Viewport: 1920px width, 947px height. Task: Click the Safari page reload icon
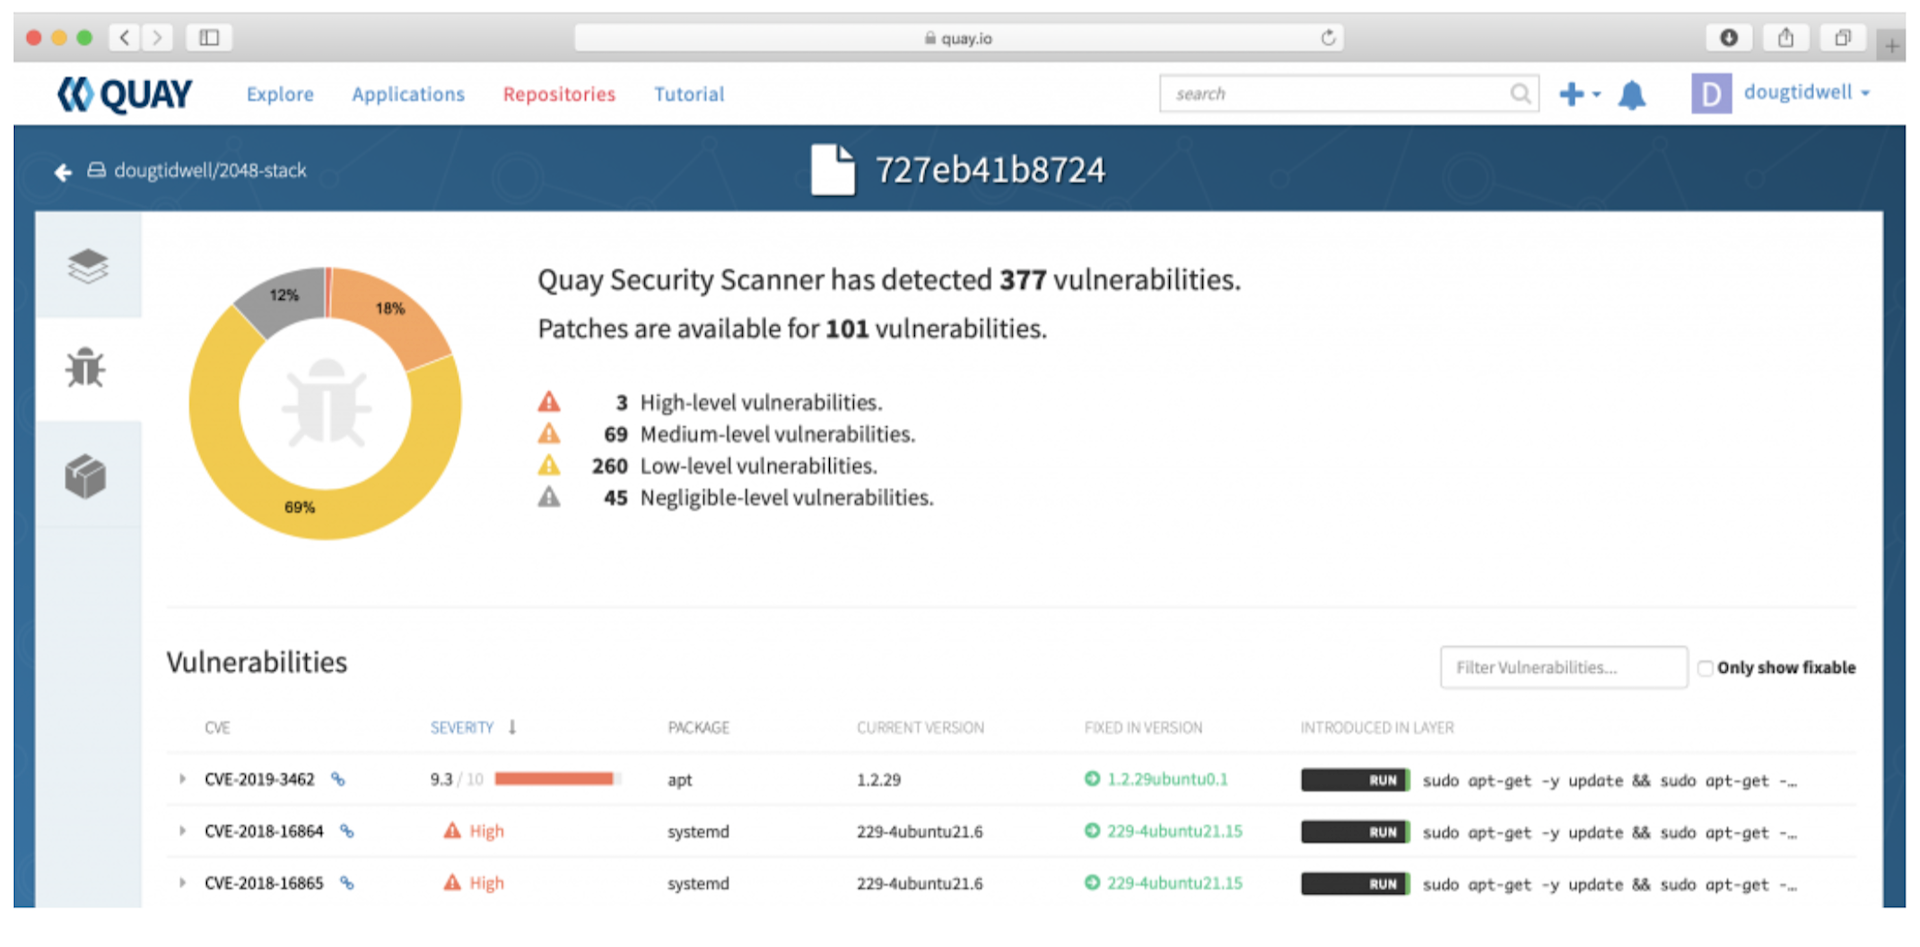pos(1327,38)
